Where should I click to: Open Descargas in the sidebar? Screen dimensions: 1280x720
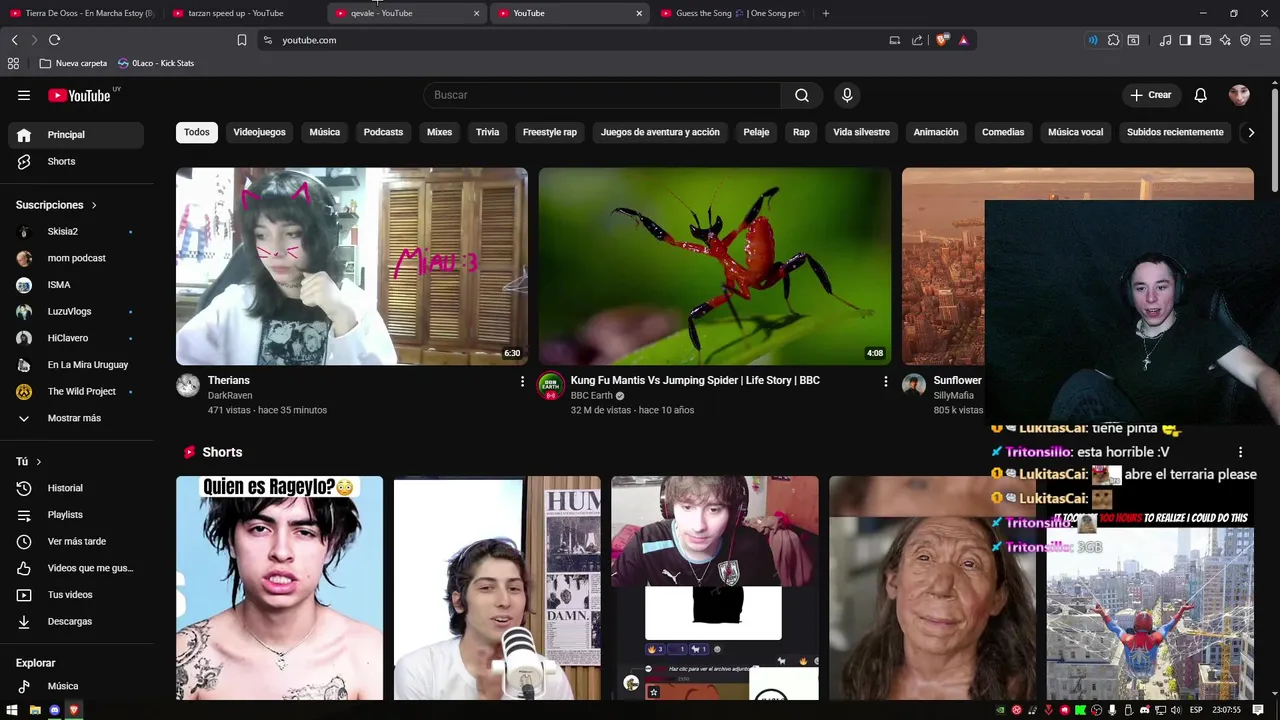point(76,621)
